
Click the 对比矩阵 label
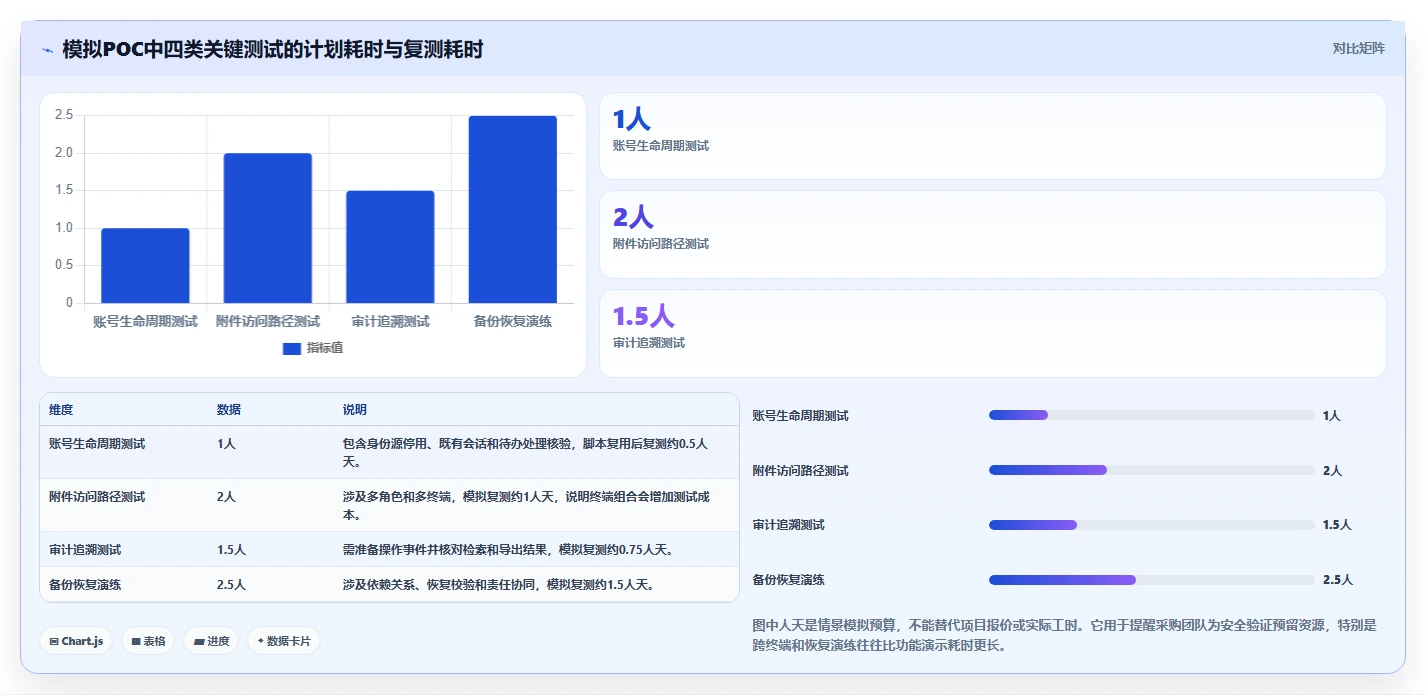click(1358, 48)
